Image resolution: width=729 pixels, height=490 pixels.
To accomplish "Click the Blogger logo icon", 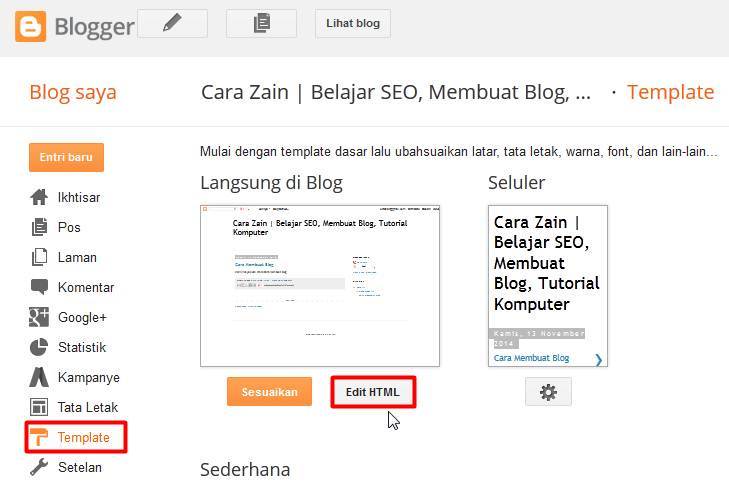I will [x=31, y=26].
